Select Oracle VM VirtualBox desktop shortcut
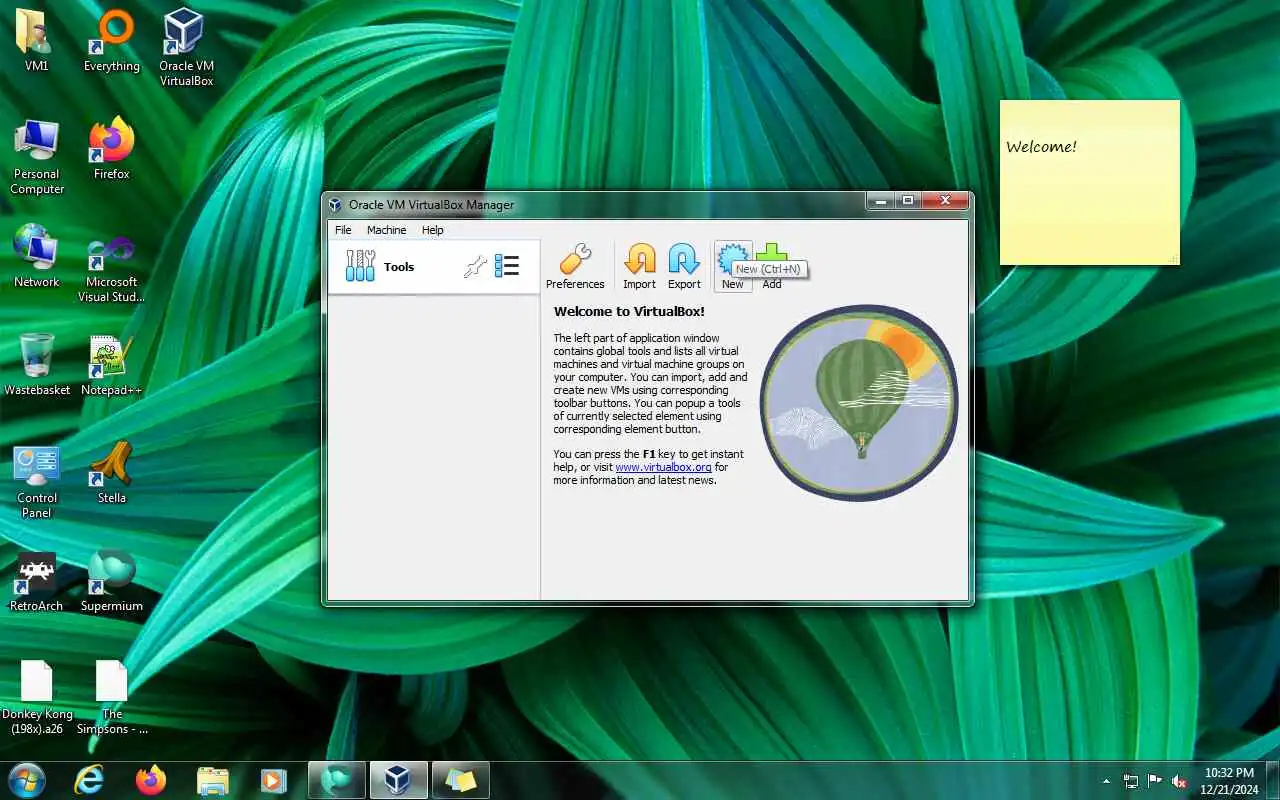This screenshot has width=1280, height=800. [186, 47]
